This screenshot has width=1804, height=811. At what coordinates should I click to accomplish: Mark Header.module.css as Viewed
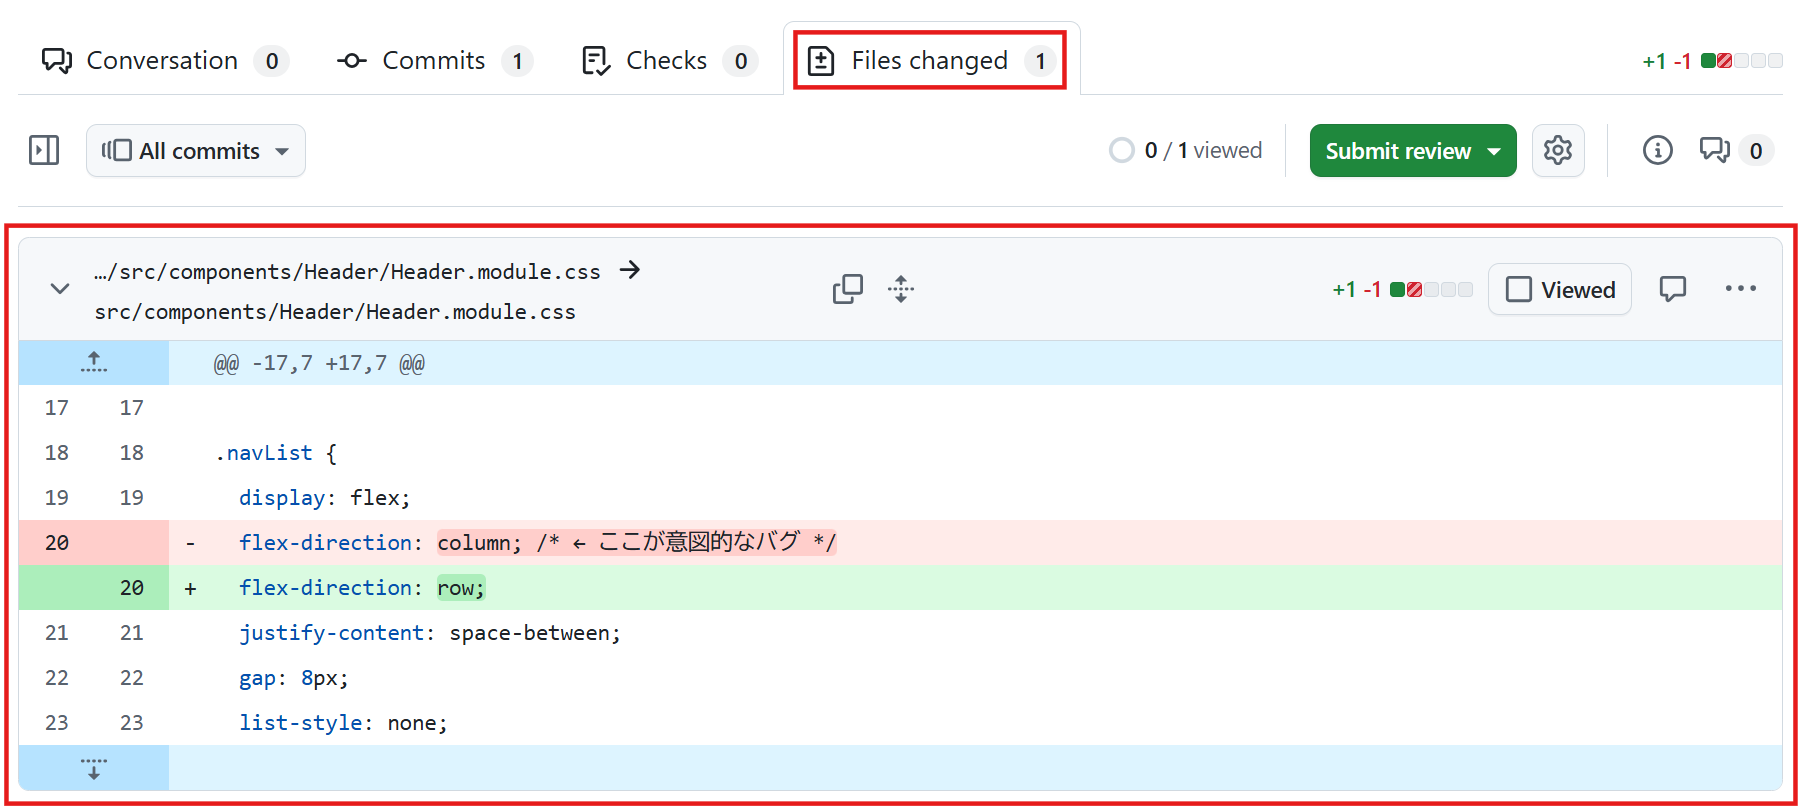1560,289
